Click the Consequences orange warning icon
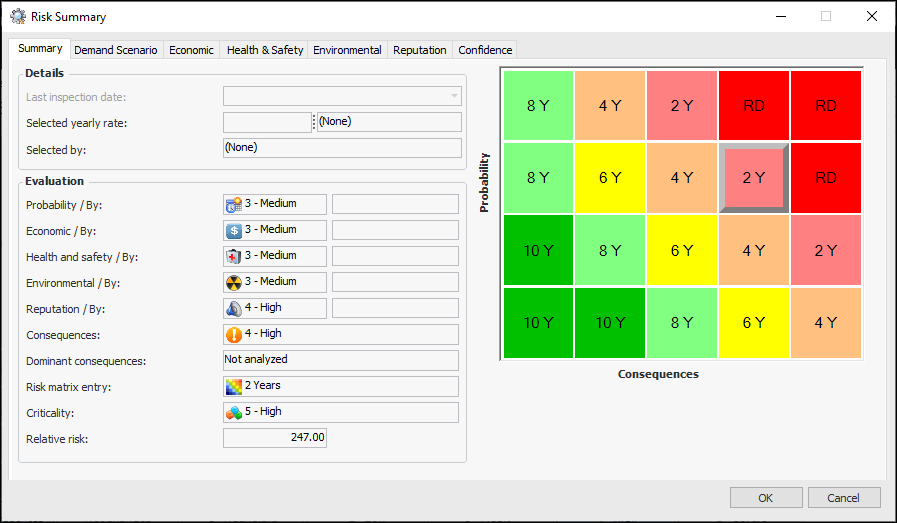The height and width of the screenshot is (523, 897). point(233,335)
